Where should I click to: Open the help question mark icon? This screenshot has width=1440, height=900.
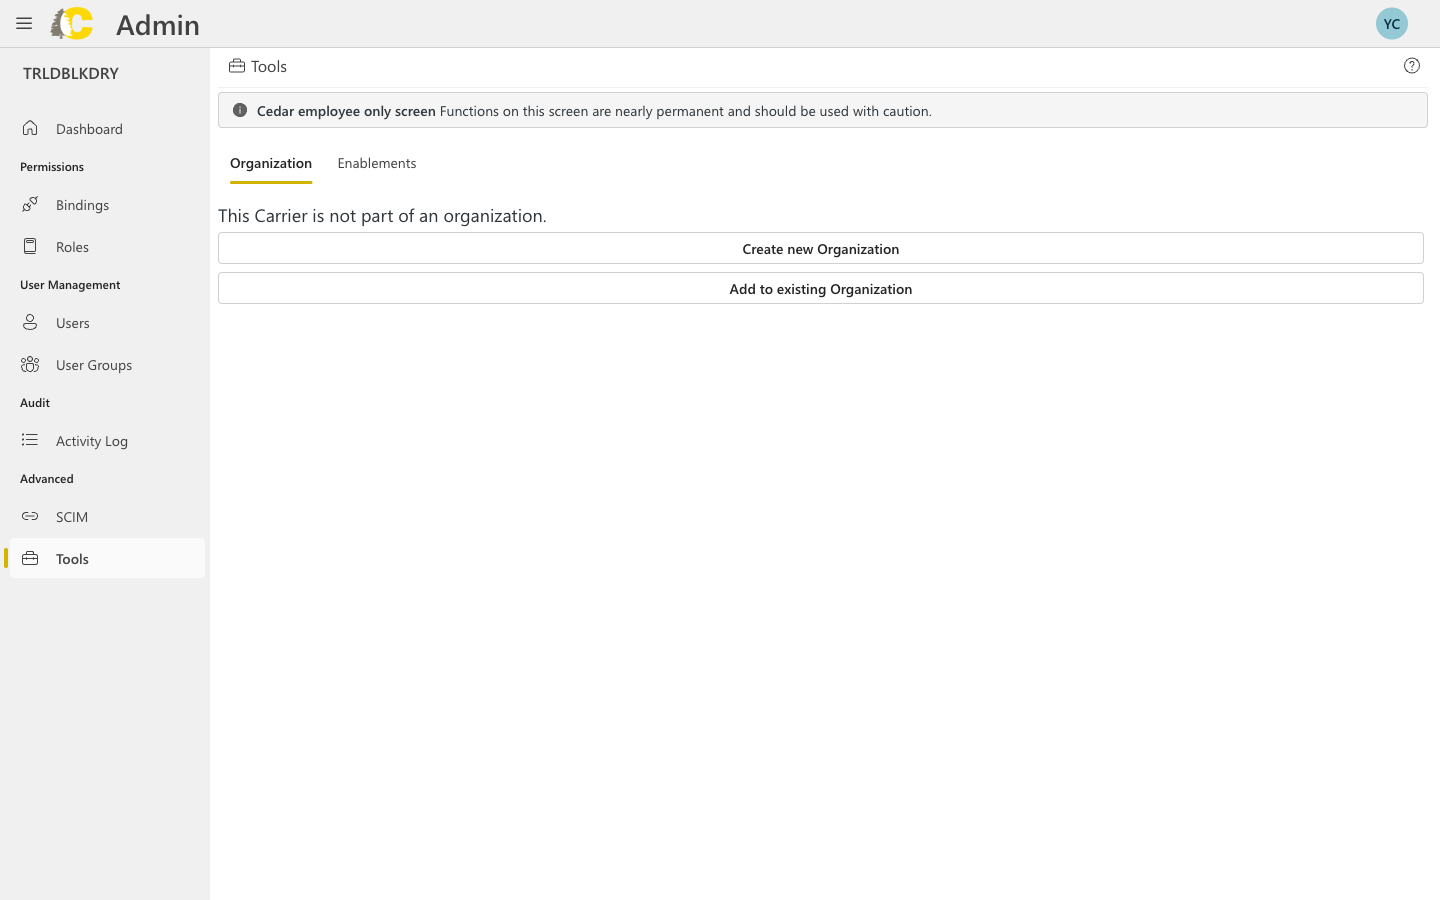pyautogui.click(x=1411, y=65)
